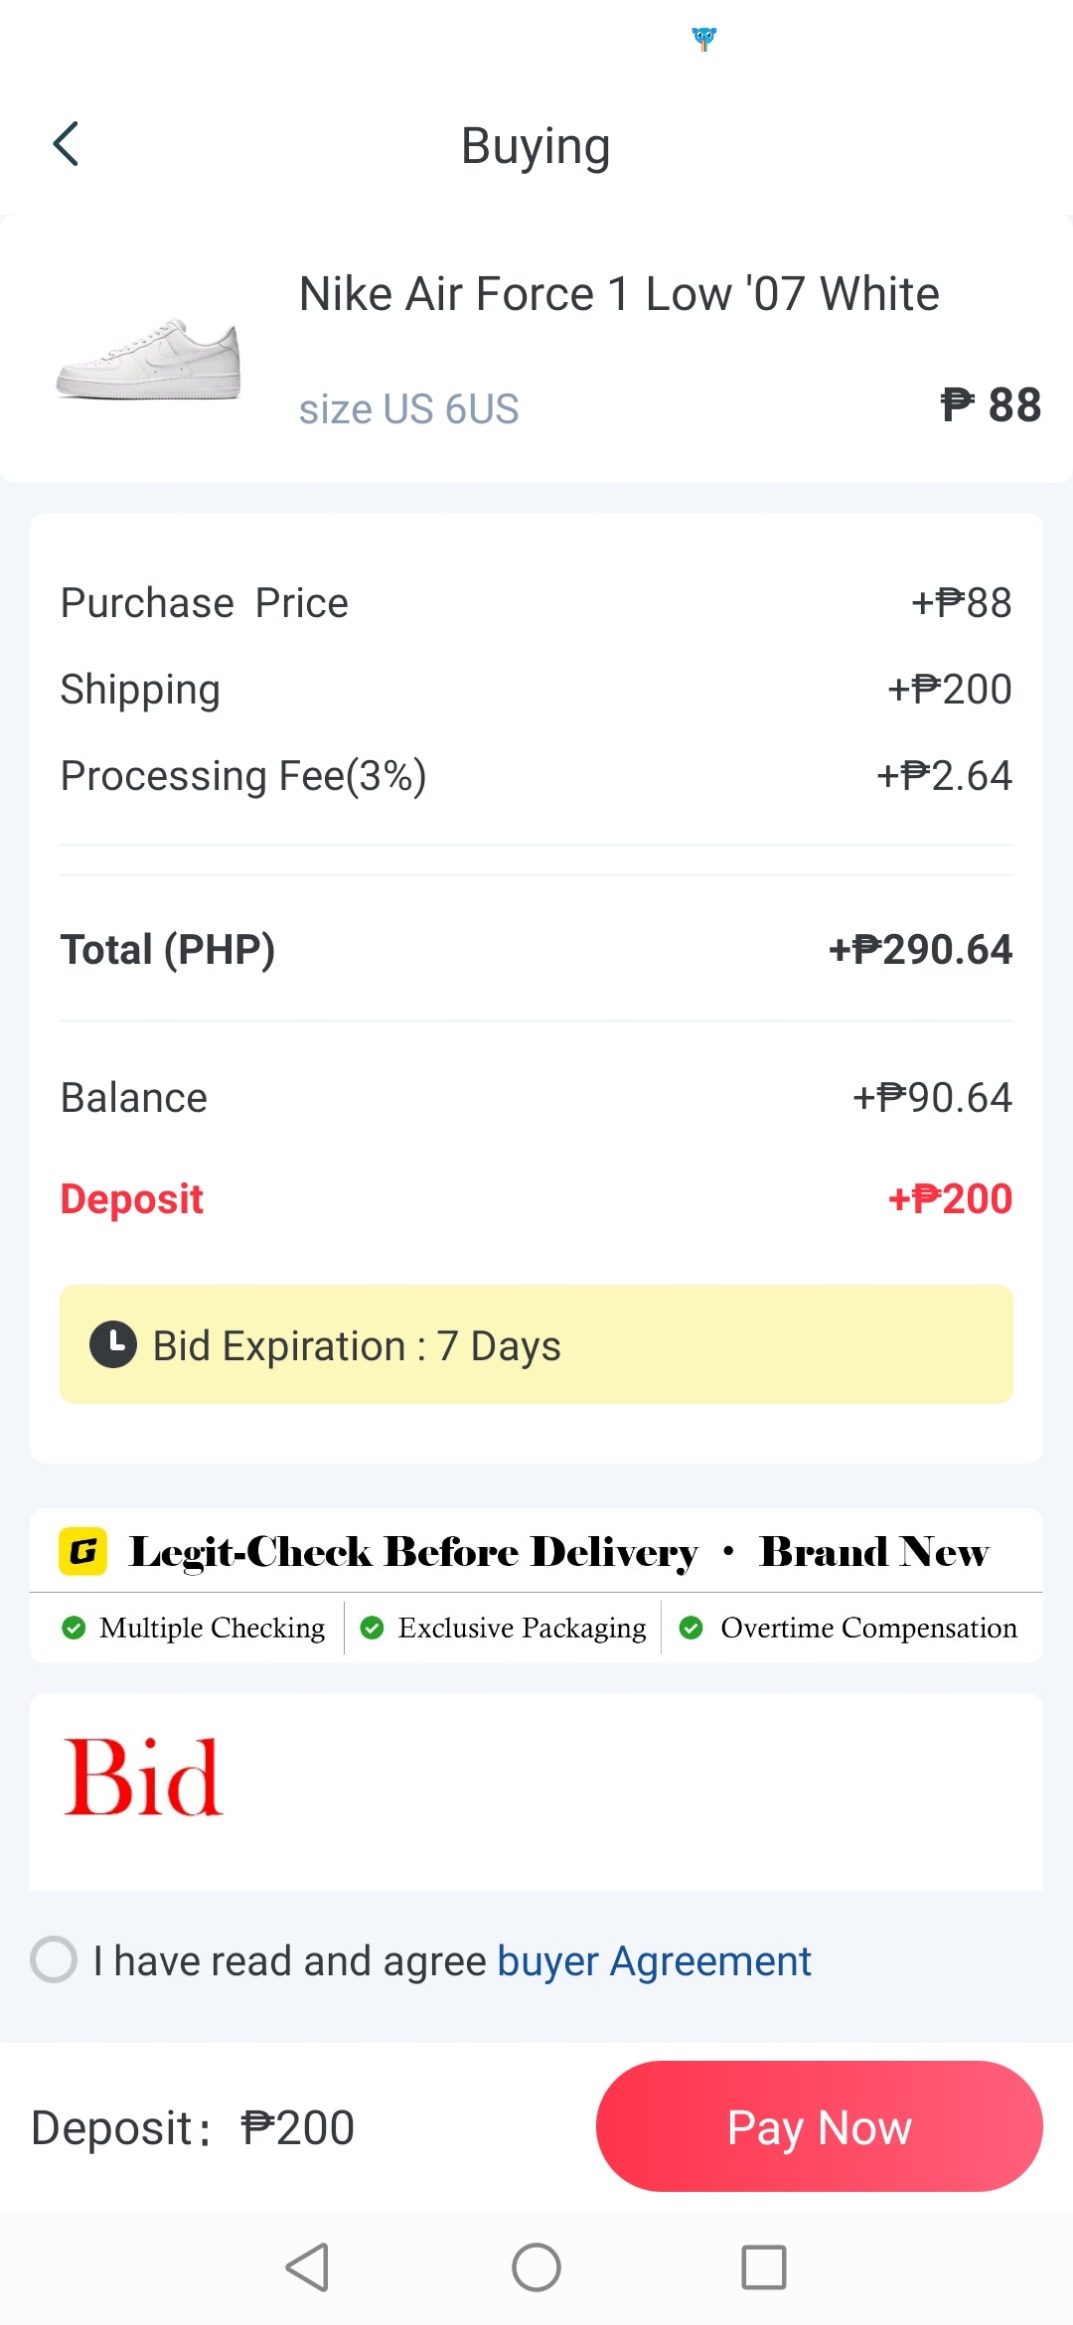This screenshot has height=2325, width=1073.
Task: Tap the Nike Air Force 1 shoe thumbnail
Action: pyautogui.click(x=148, y=360)
